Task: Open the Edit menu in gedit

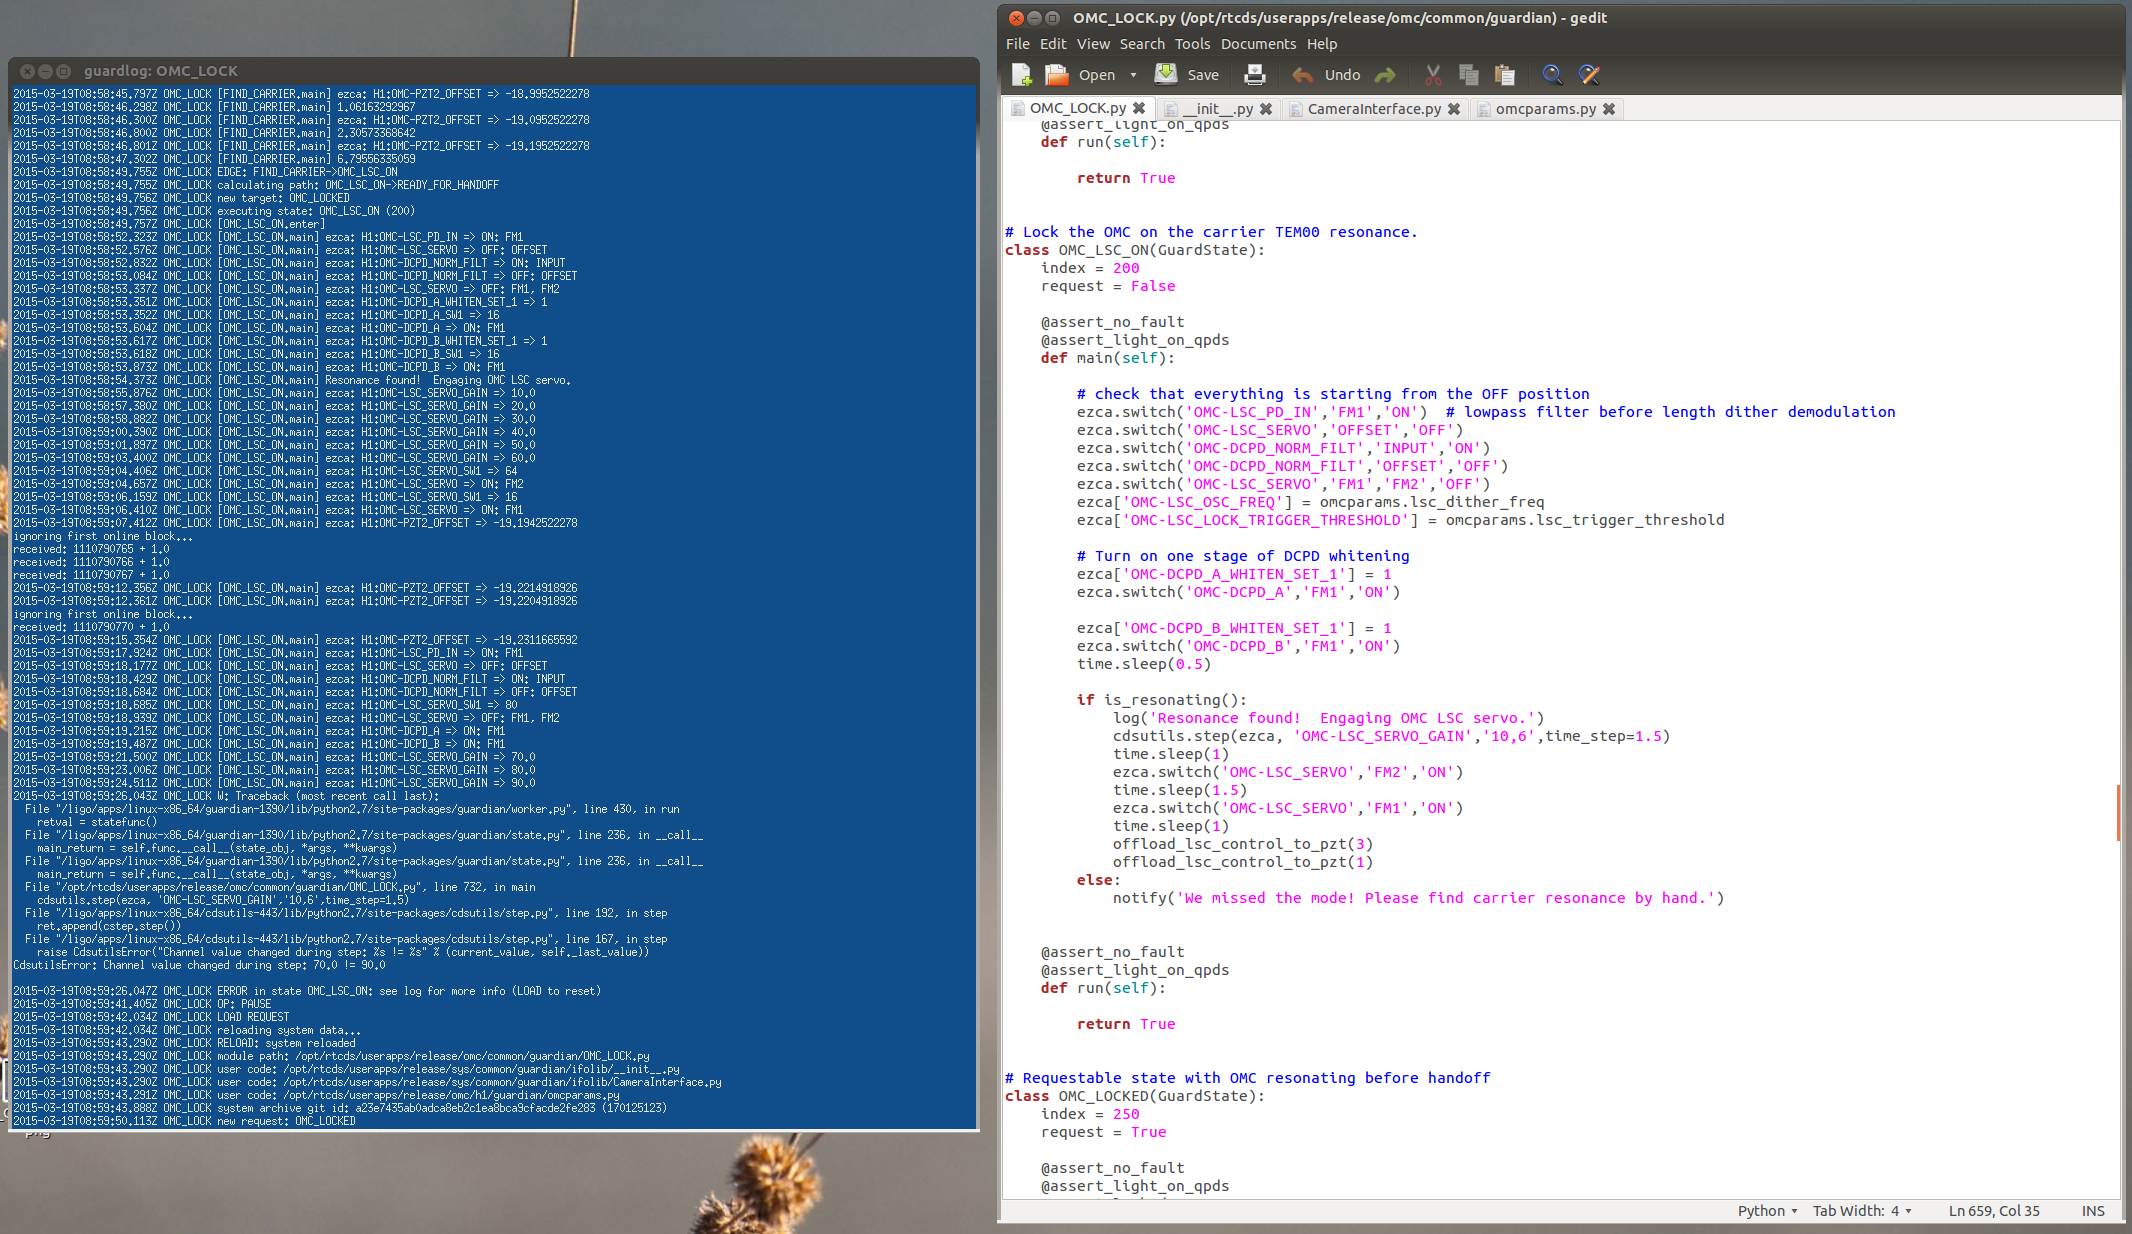Action: click(x=1053, y=44)
